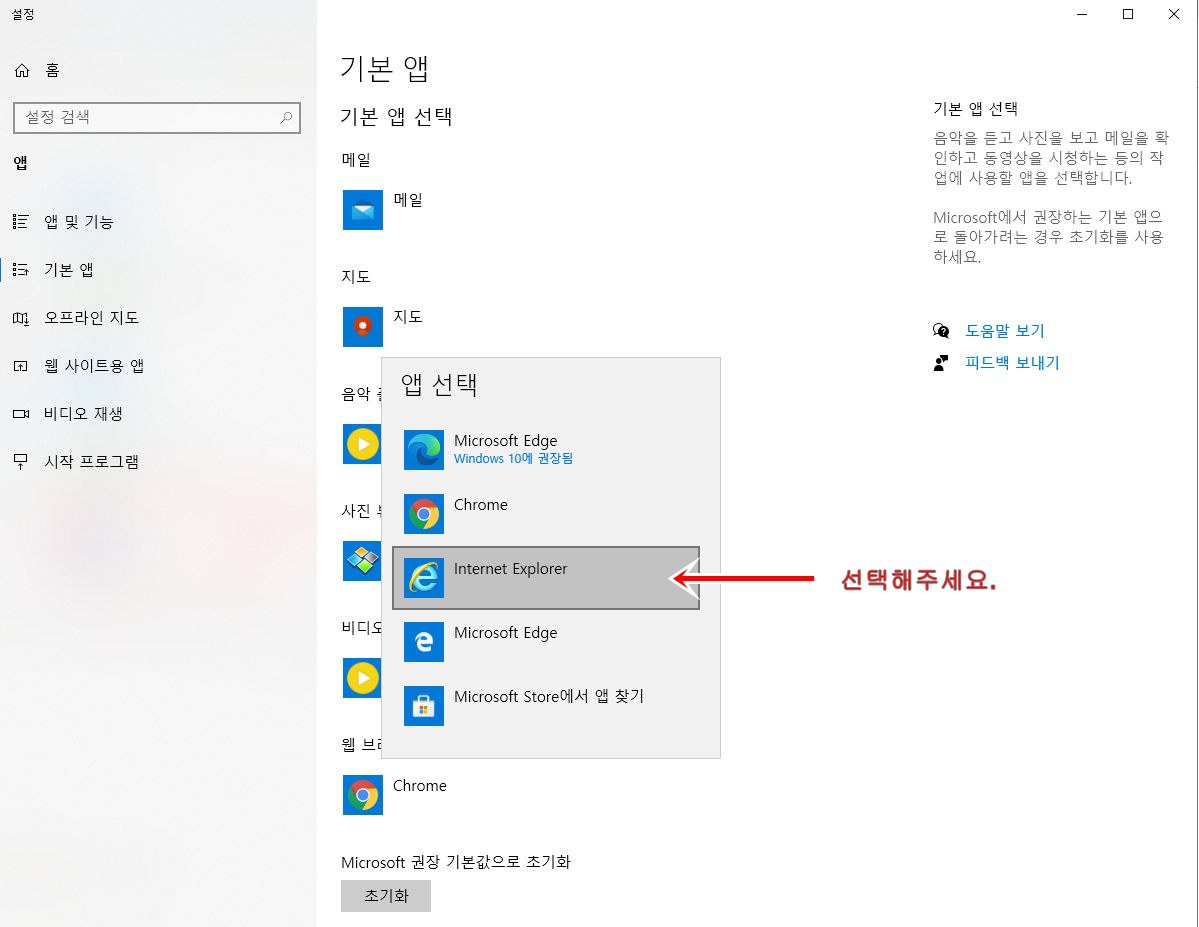Click the Apps for websites sidebar icon

click(21, 366)
